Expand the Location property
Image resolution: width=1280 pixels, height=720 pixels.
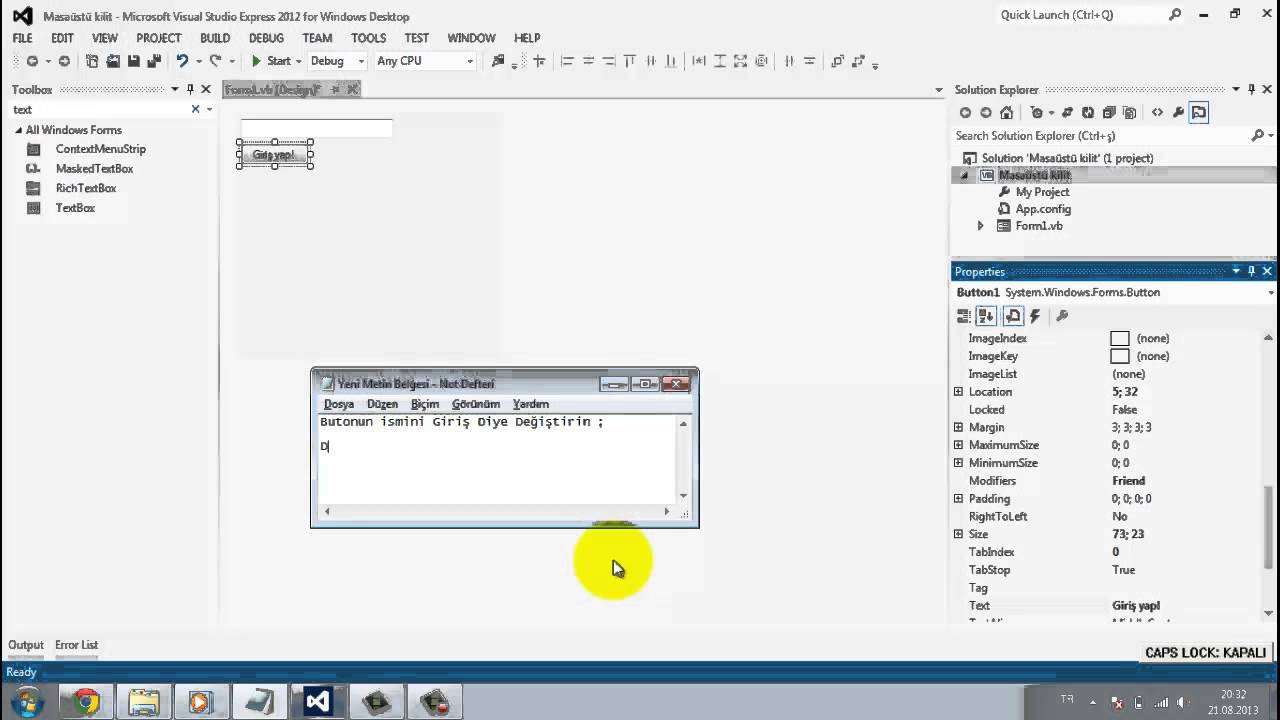click(959, 392)
